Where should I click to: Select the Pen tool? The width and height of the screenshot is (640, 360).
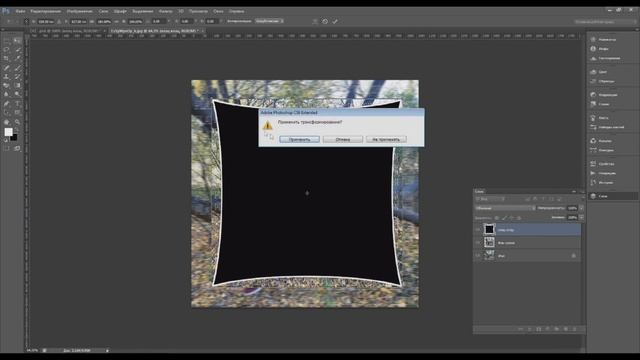[x=7, y=104]
